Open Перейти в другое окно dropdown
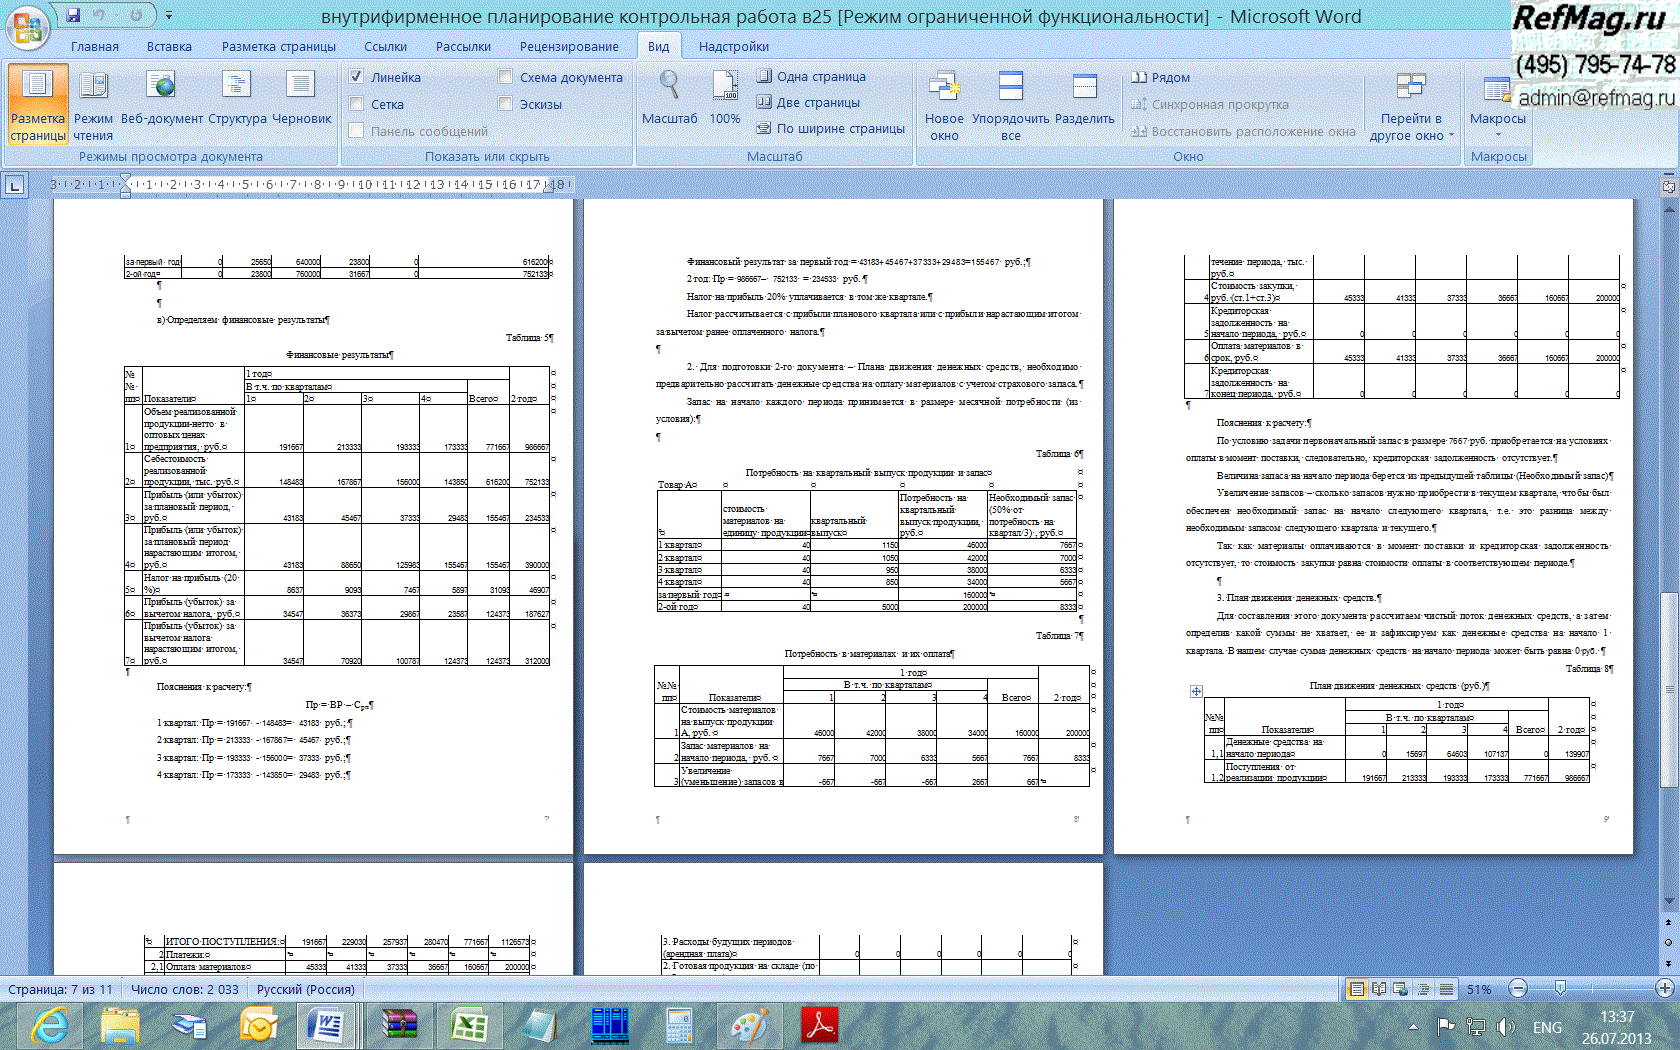Screen dimensions: 1680x1050 1411,127
